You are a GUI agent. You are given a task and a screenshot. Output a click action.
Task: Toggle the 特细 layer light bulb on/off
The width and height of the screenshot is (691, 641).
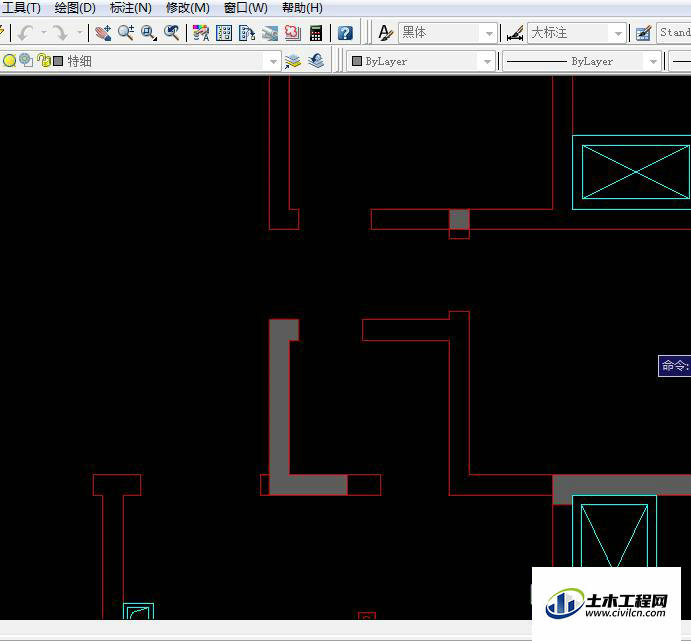pos(10,60)
